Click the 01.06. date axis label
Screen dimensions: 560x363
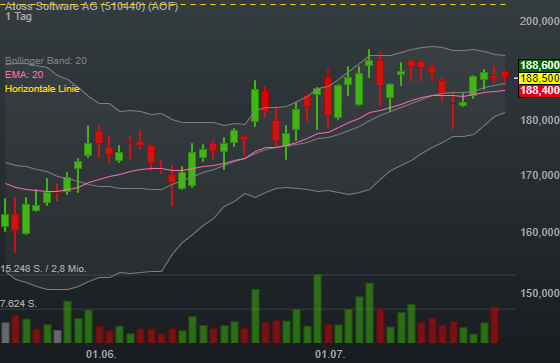pyautogui.click(x=101, y=354)
